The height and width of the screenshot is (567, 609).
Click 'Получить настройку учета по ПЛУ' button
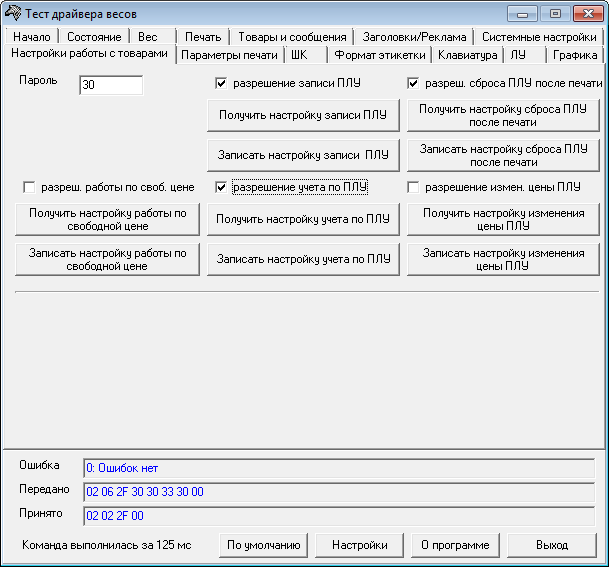(303, 219)
